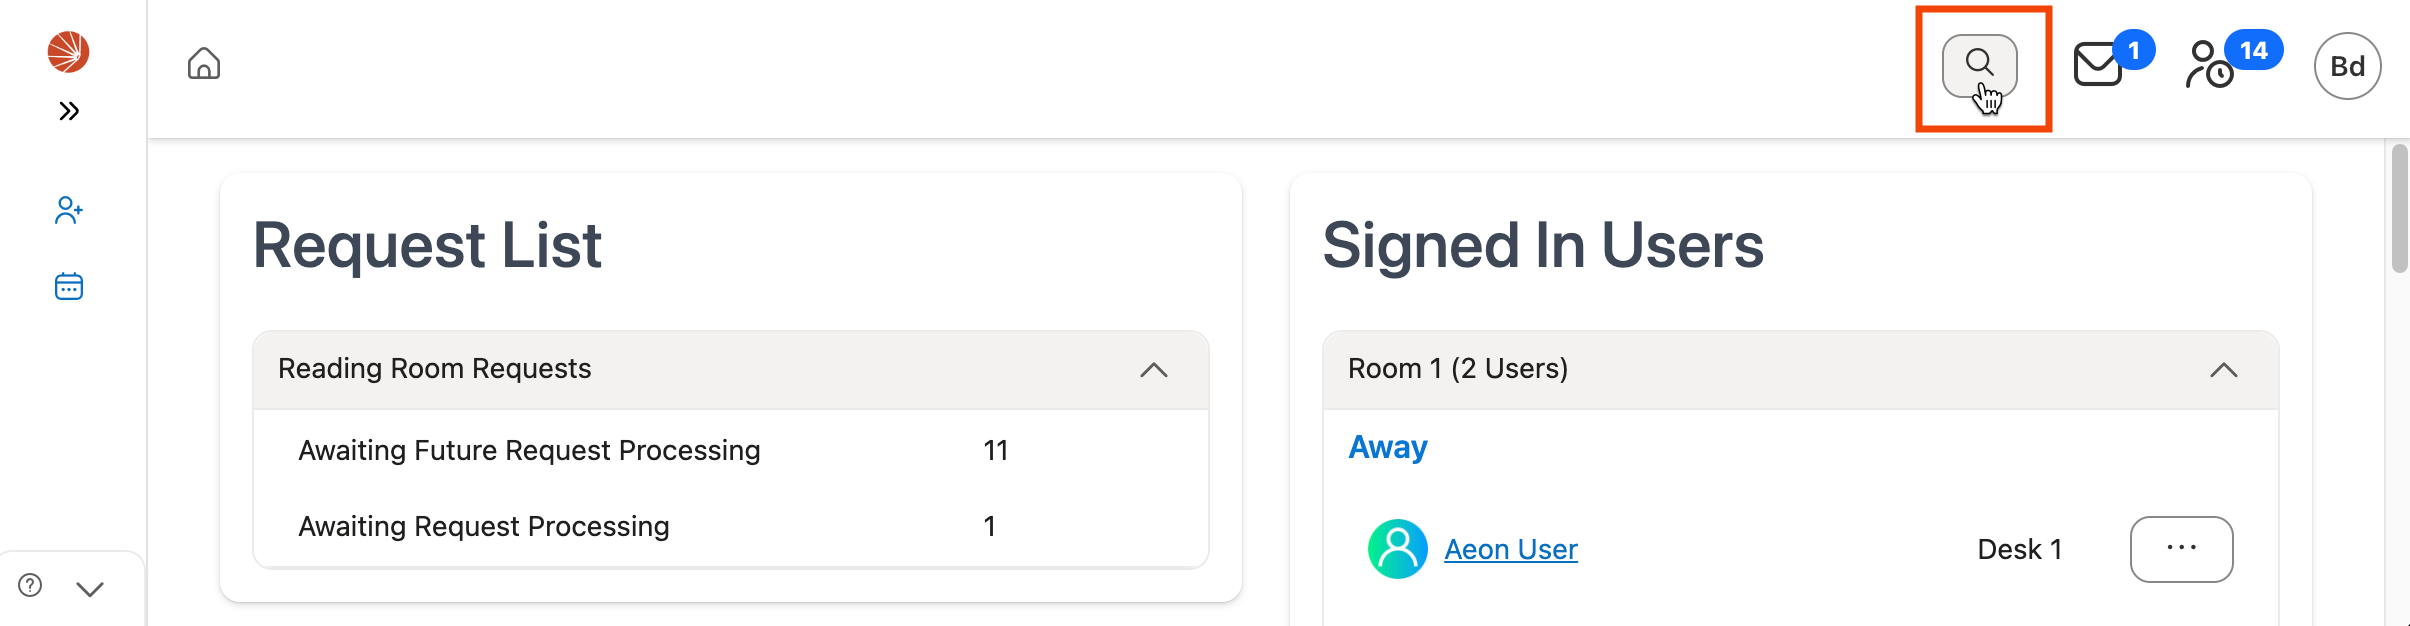
Task: Click Aeon User's avatar picture
Action: tap(1397, 549)
